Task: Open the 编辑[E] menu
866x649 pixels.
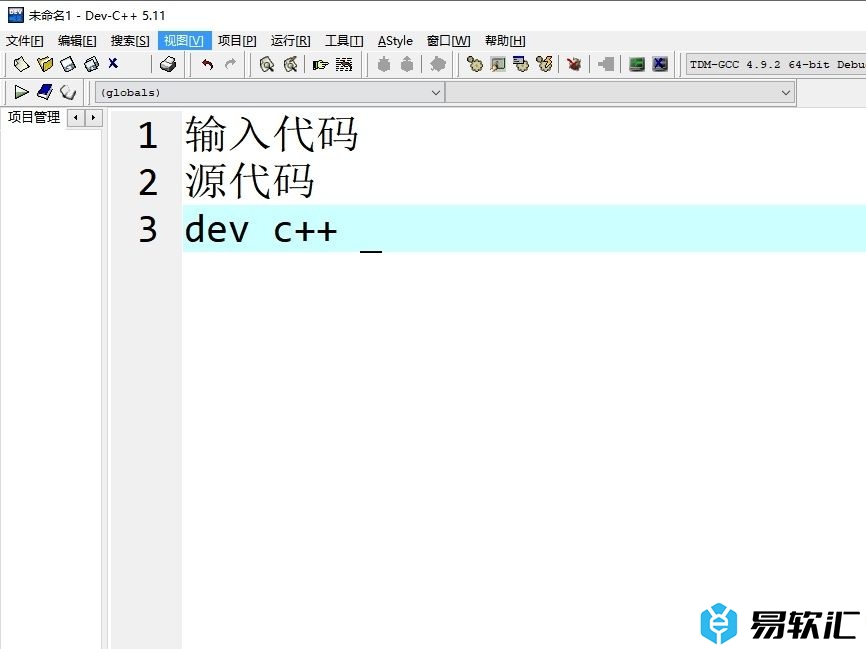Action: pos(77,41)
